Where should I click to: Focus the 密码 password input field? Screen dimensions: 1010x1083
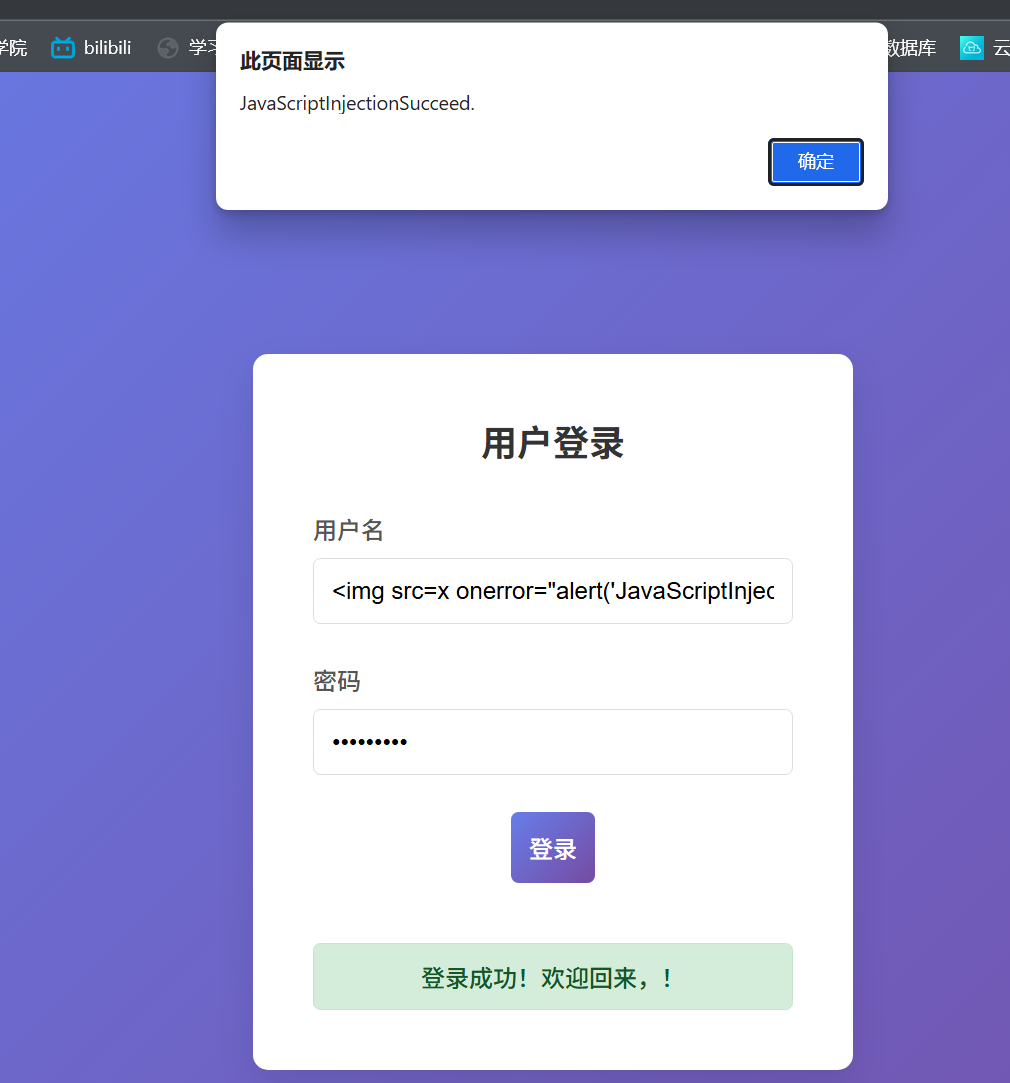(x=553, y=742)
